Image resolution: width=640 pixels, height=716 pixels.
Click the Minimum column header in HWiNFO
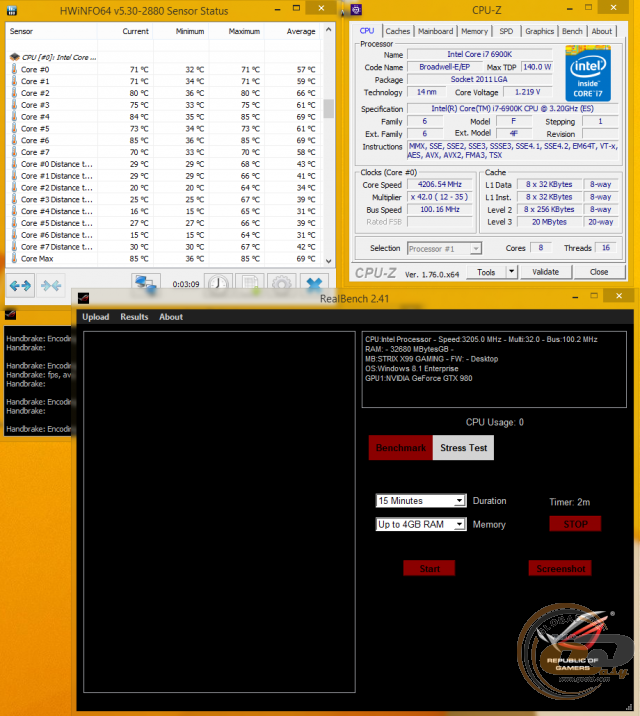tap(181, 31)
